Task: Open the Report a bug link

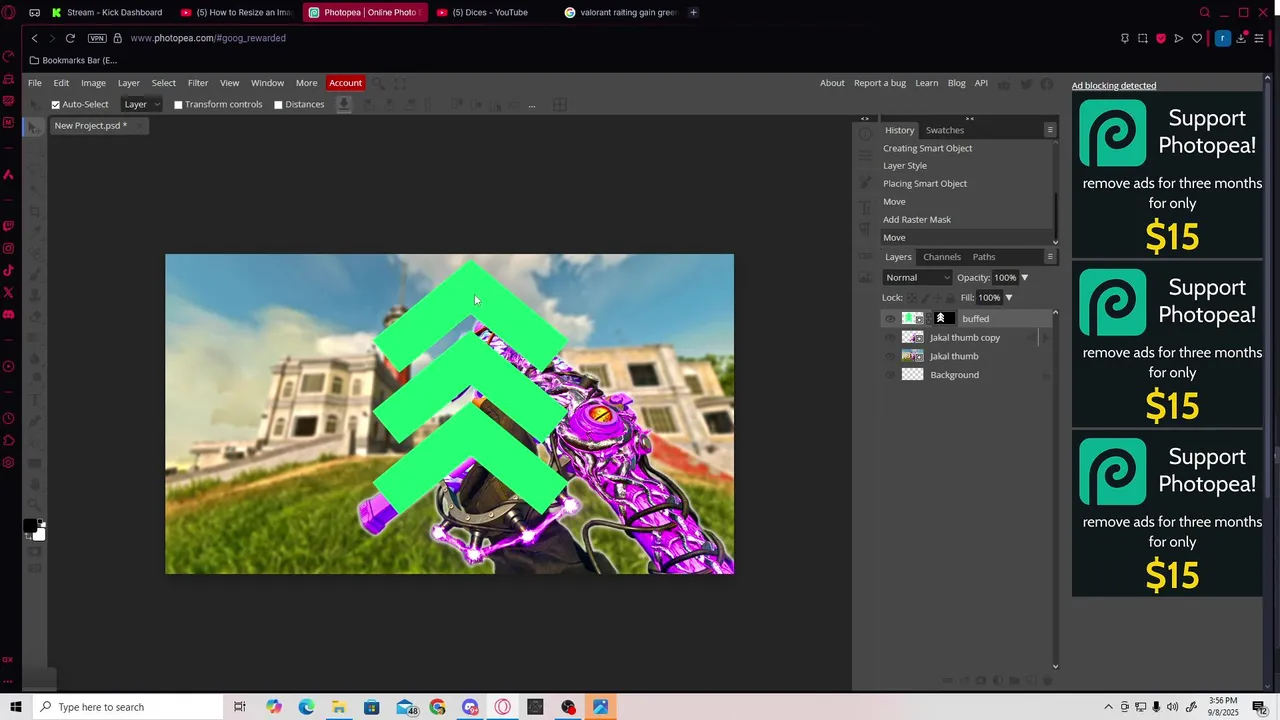Action: point(880,83)
